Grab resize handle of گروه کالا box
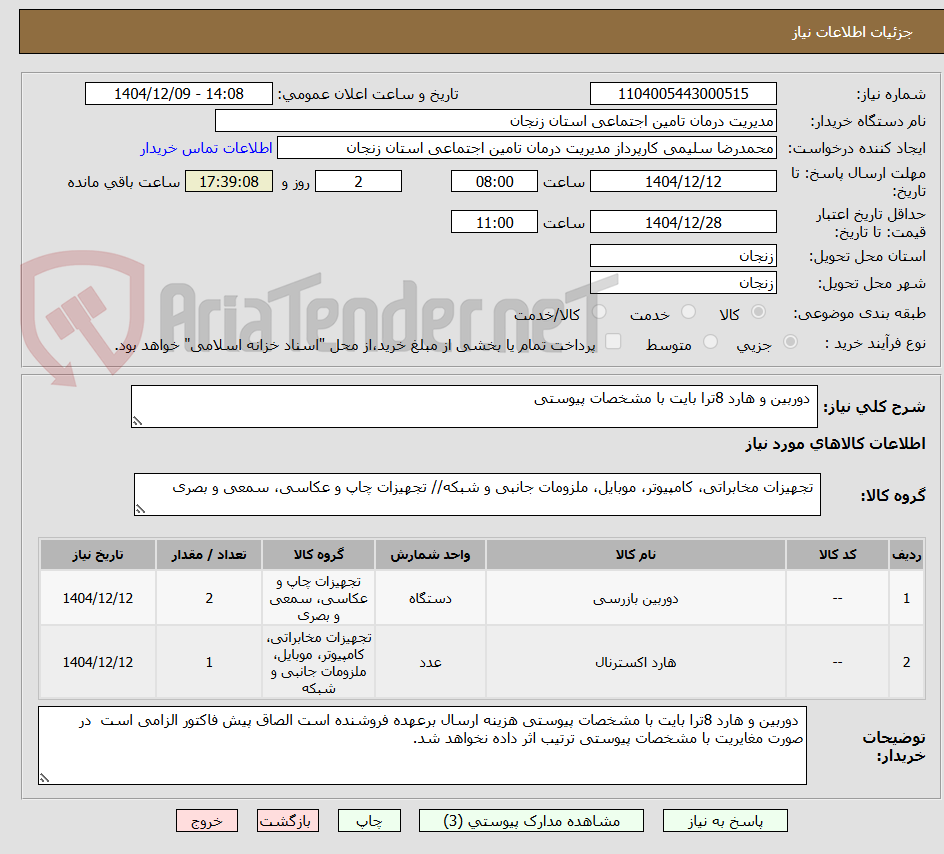 pyautogui.click(x=140, y=509)
